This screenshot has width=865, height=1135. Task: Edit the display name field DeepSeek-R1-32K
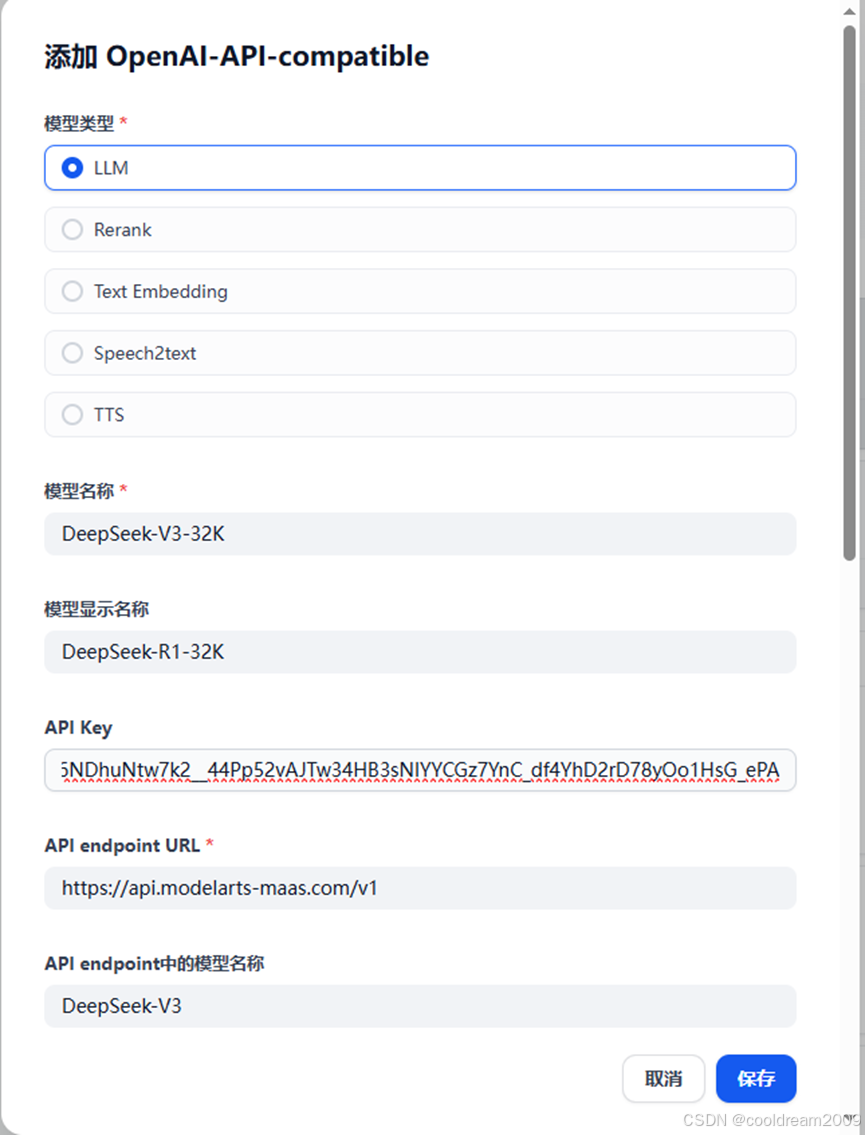(420, 652)
